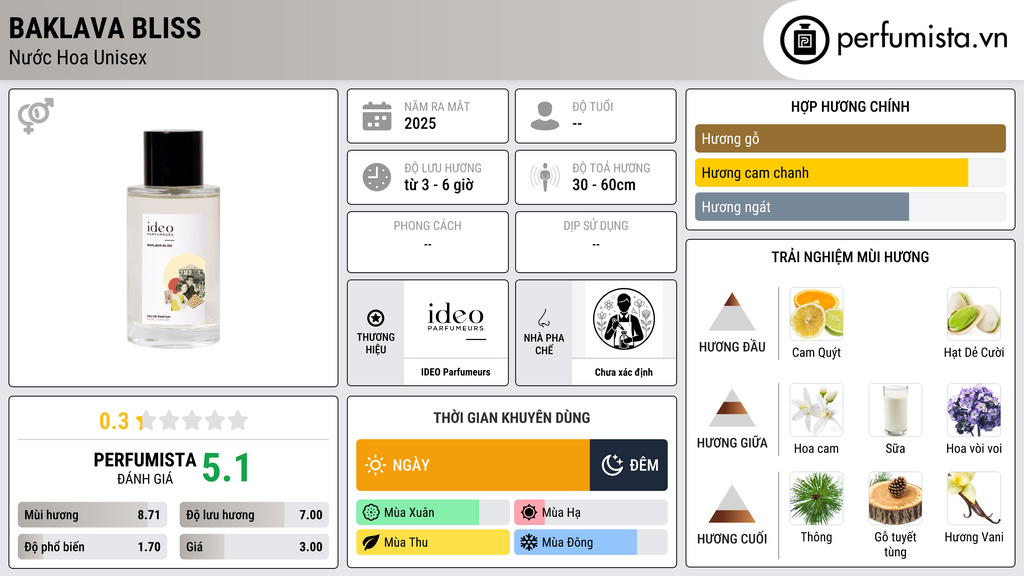Click the Đêm night segment
The height and width of the screenshot is (576, 1024).
629,465
